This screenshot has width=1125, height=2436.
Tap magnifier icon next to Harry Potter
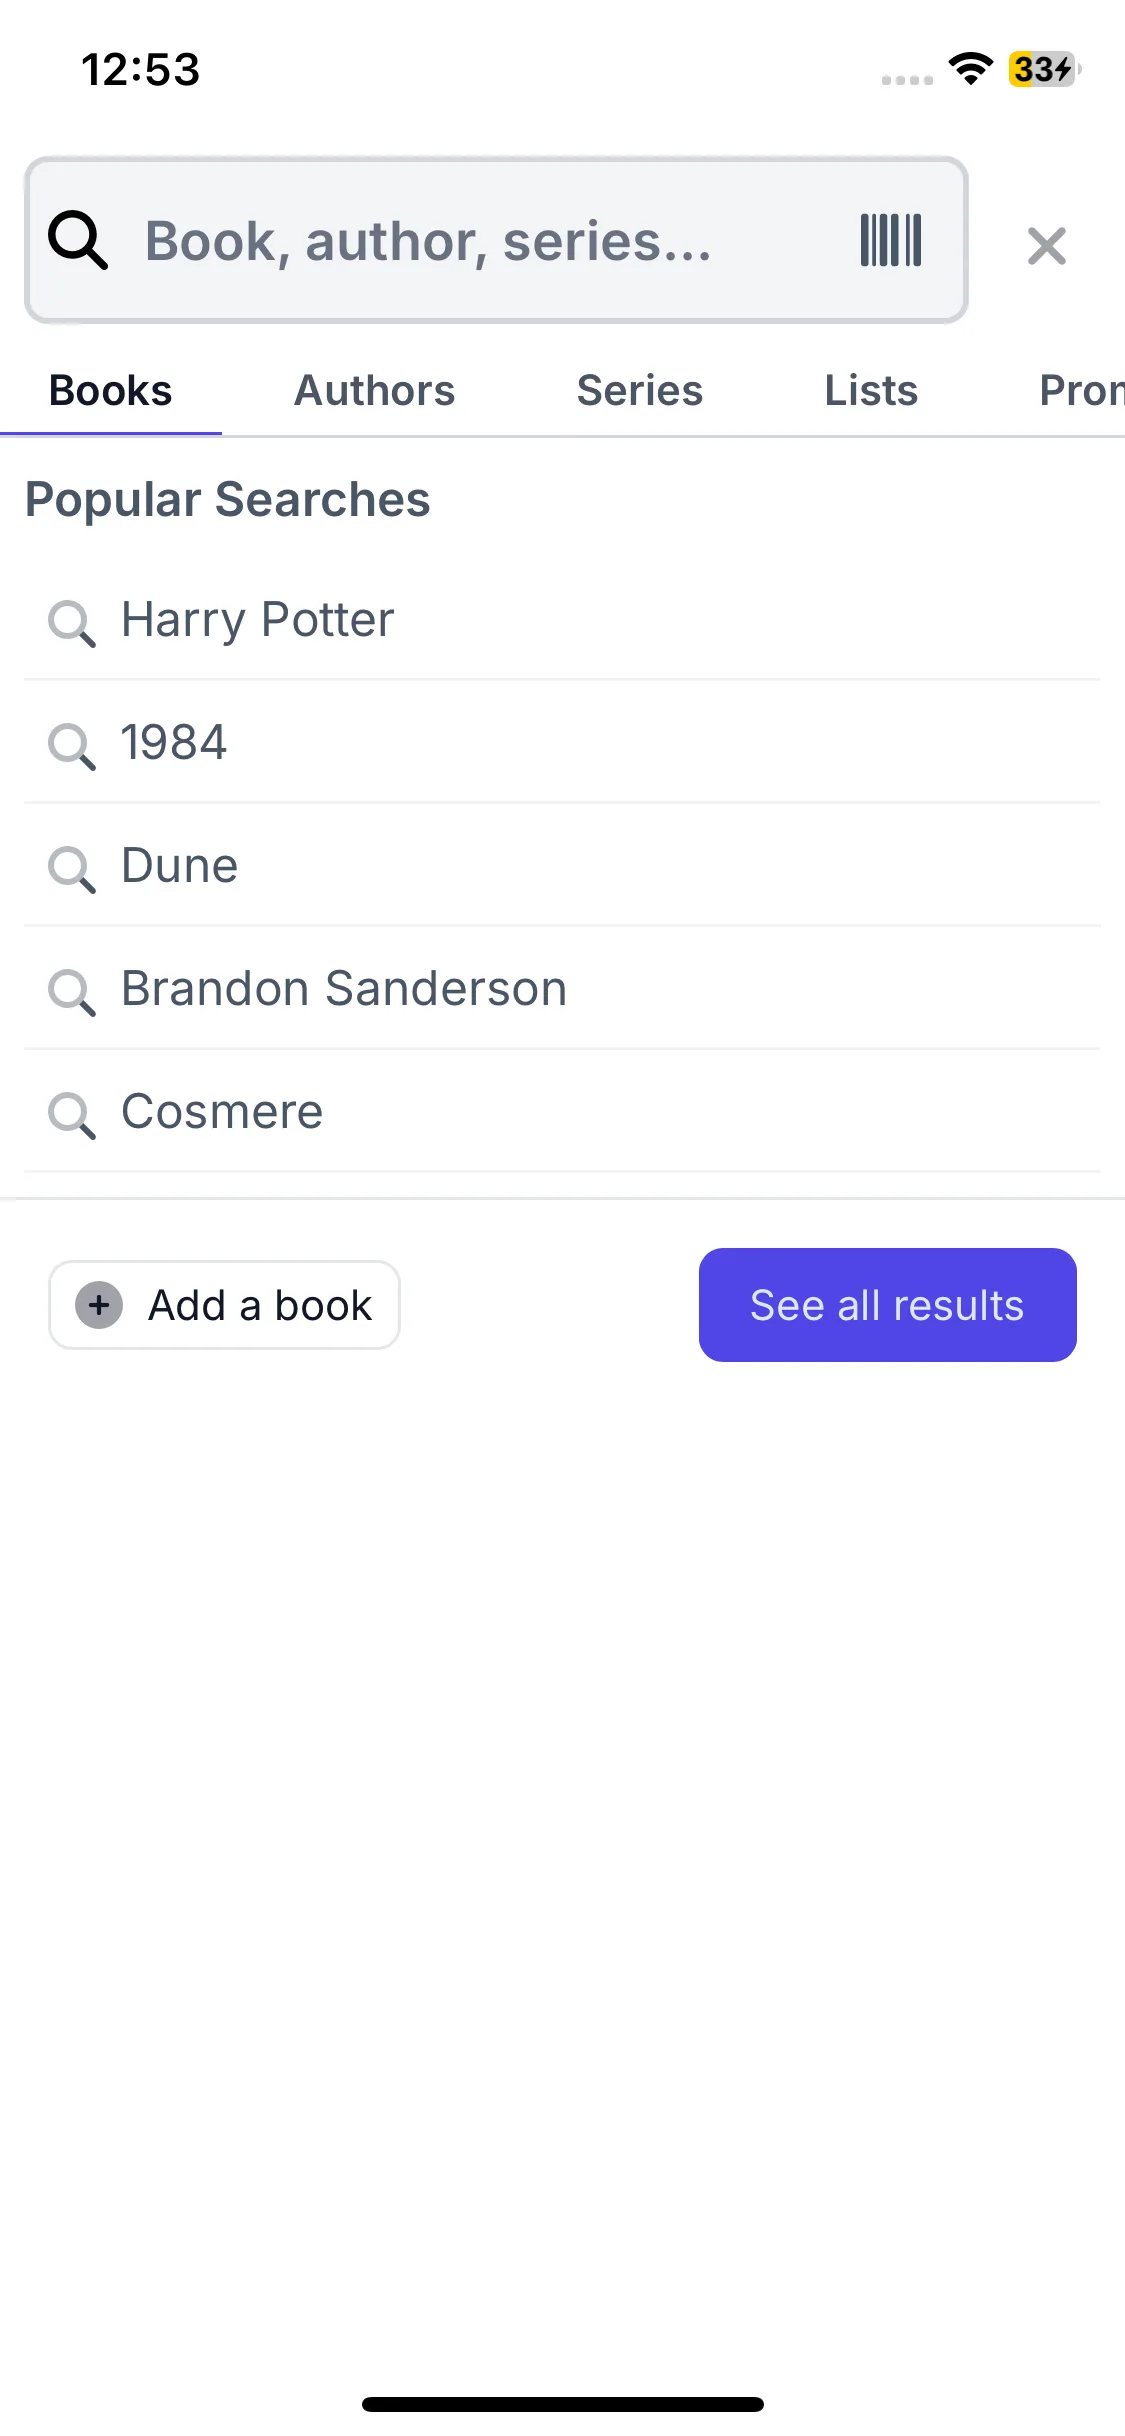coord(72,623)
